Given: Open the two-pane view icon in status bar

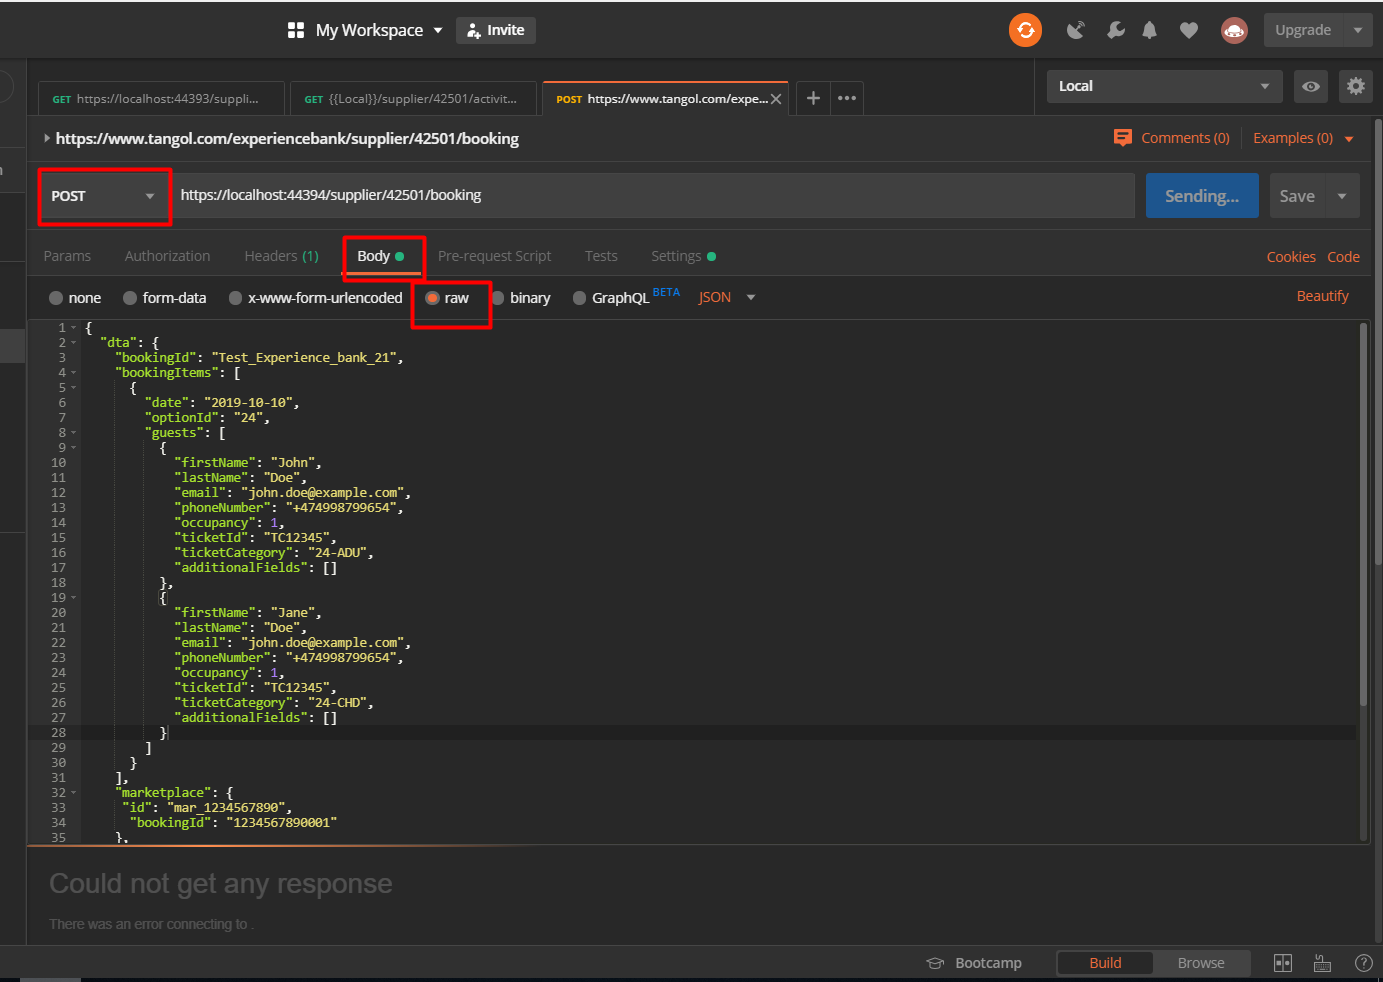Looking at the screenshot, I should pyautogui.click(x=1283, y=963).
